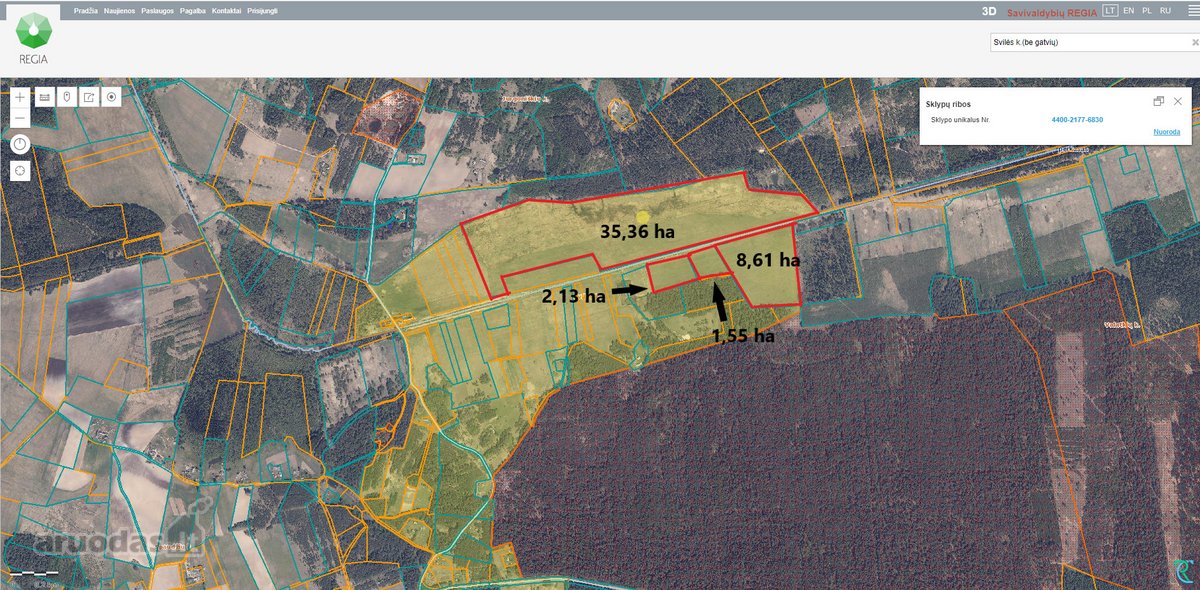Zoom in with the plus button

20,97
